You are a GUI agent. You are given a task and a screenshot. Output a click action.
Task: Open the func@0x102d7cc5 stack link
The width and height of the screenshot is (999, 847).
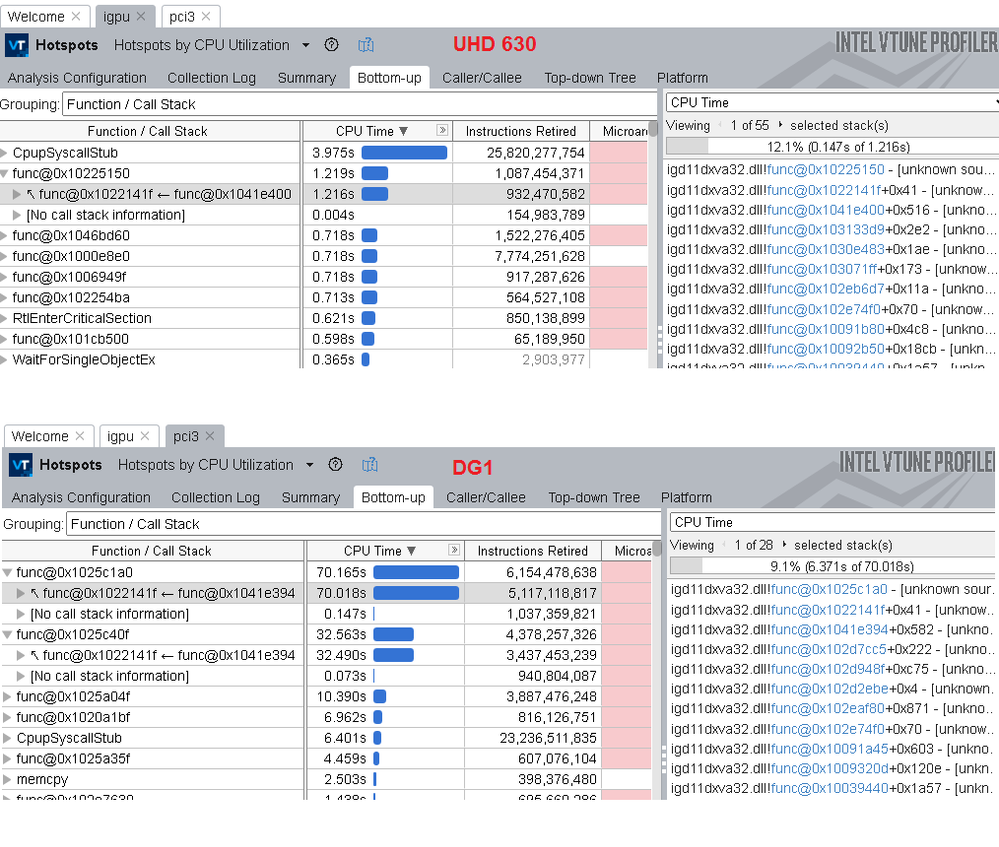[x=829, y=649]
